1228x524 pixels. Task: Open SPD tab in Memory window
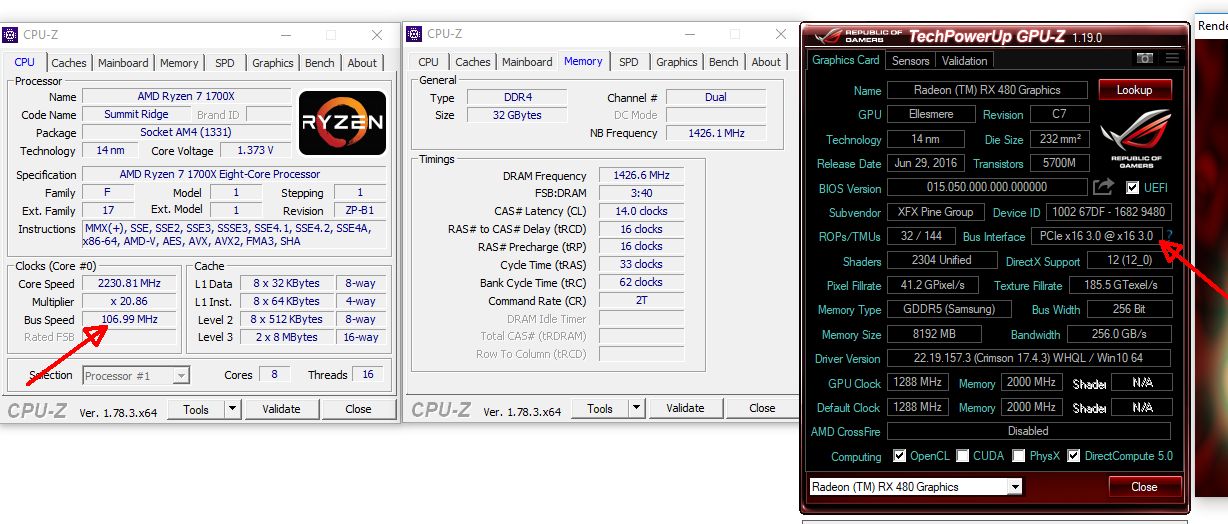point(629,62)
